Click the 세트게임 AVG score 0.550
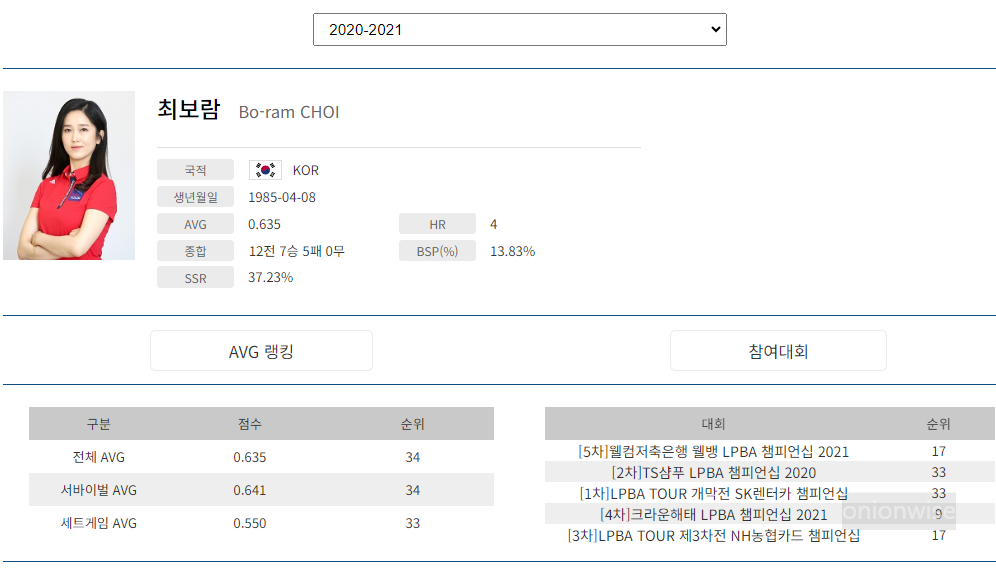 point(250,523)
